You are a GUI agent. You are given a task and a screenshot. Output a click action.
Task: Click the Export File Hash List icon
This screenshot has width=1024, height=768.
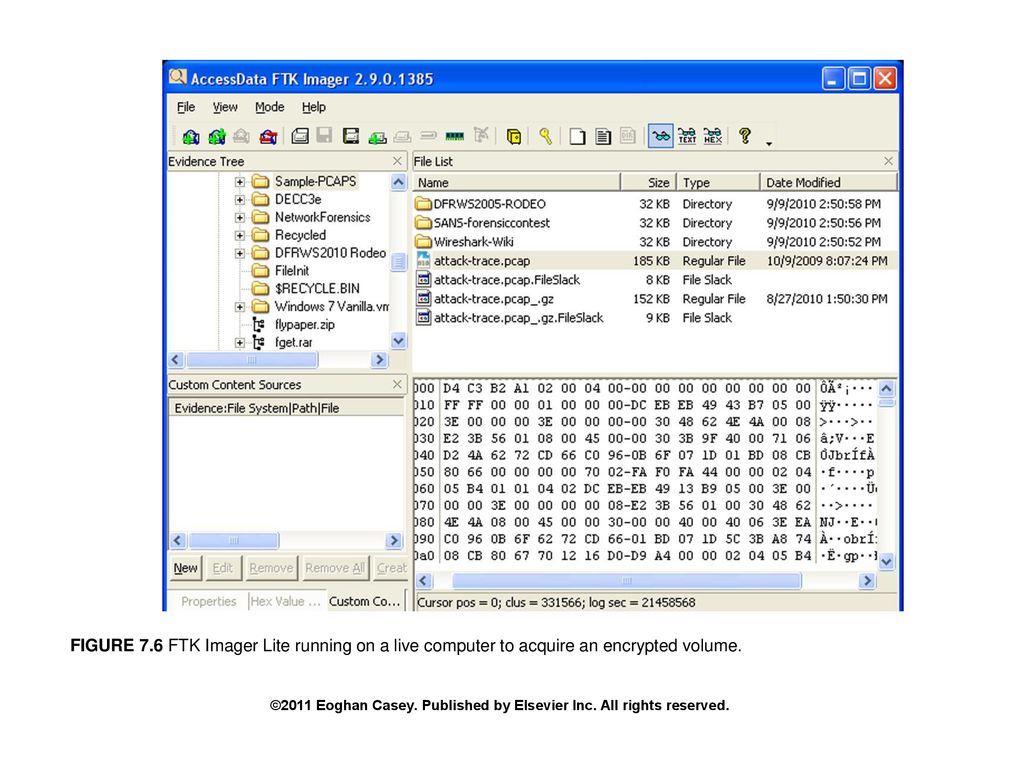click(603, 136)
